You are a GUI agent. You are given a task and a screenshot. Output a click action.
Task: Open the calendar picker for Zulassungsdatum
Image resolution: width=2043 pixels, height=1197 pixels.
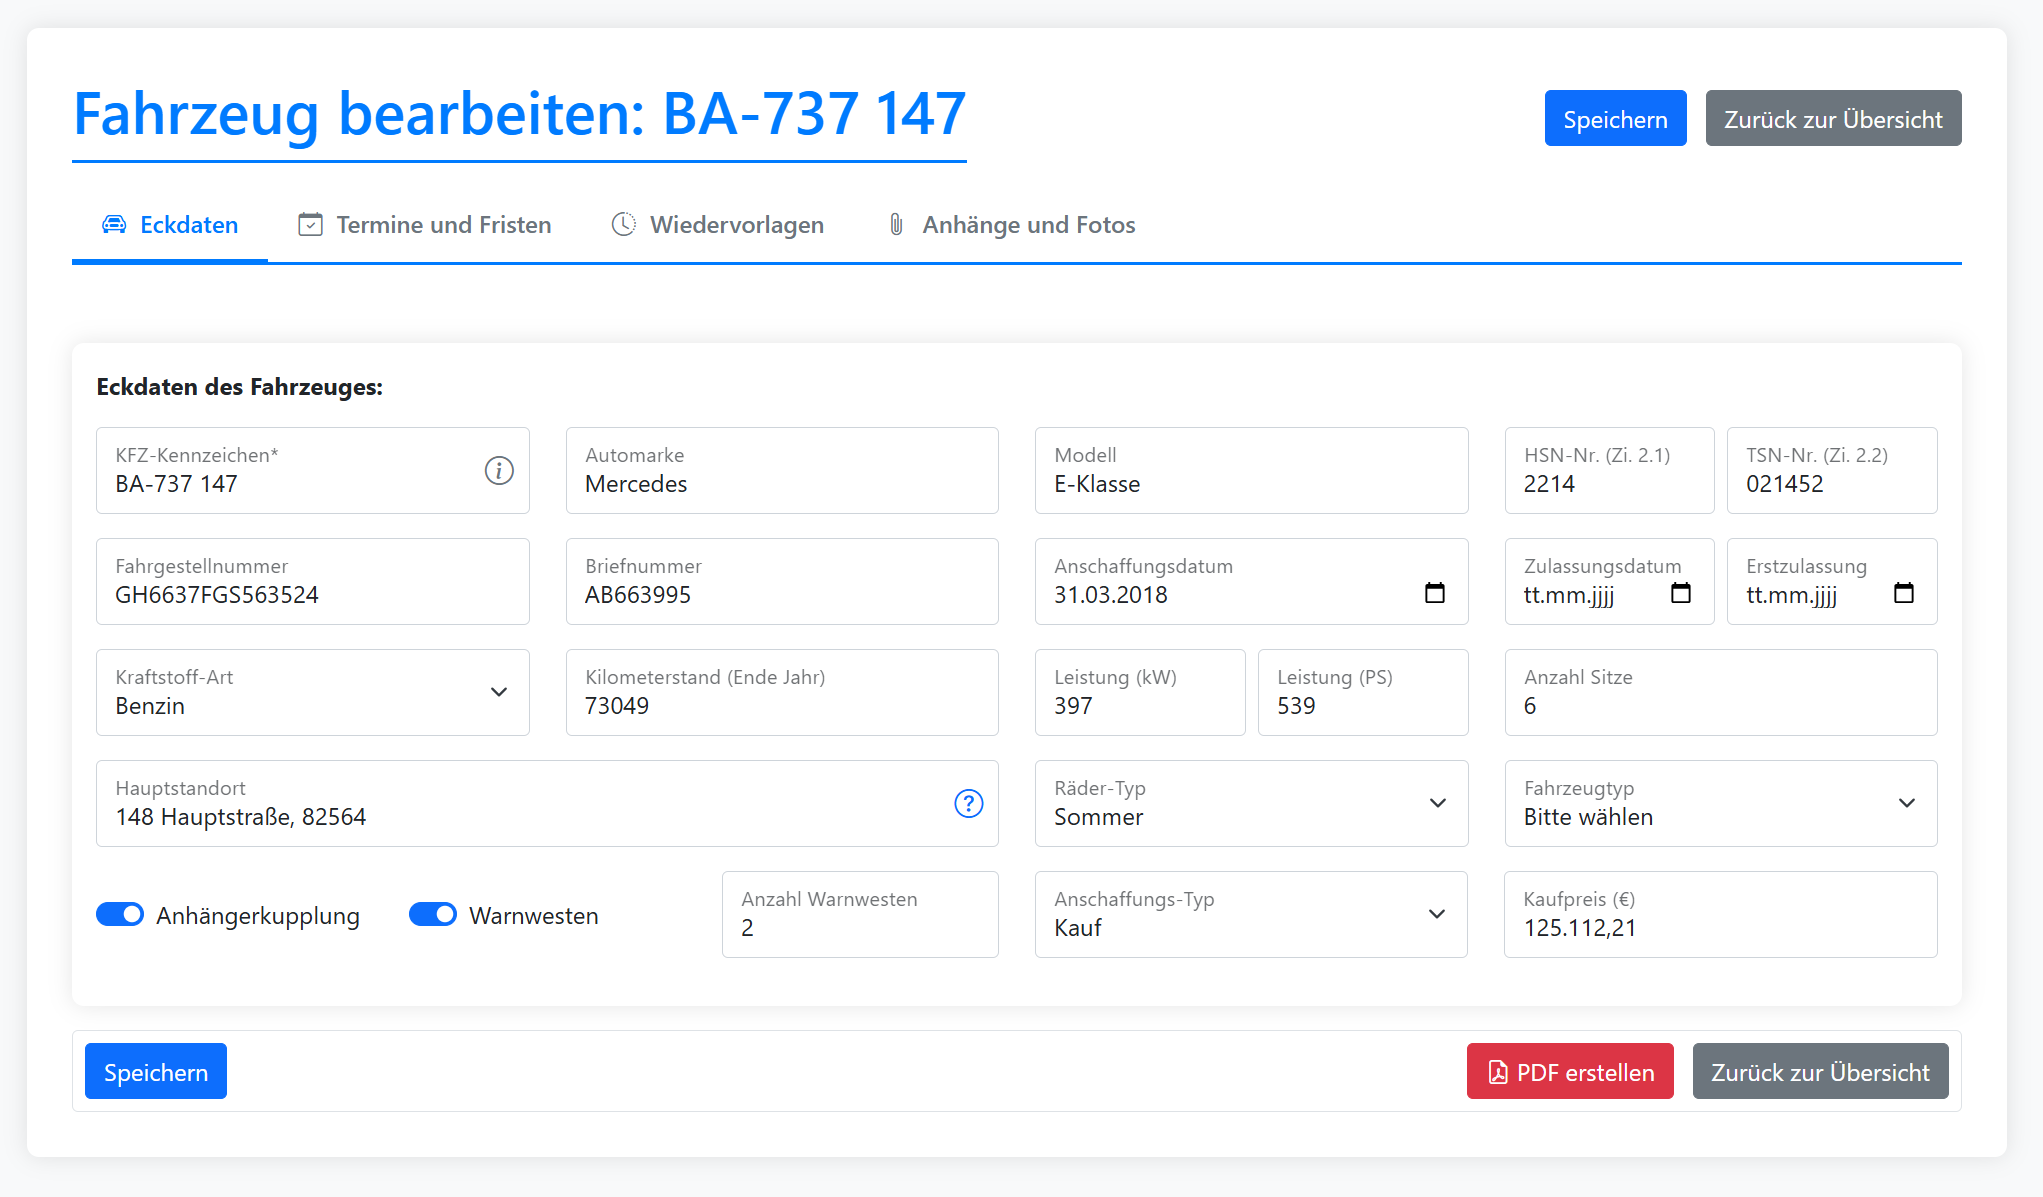(x=1681, y=593)
